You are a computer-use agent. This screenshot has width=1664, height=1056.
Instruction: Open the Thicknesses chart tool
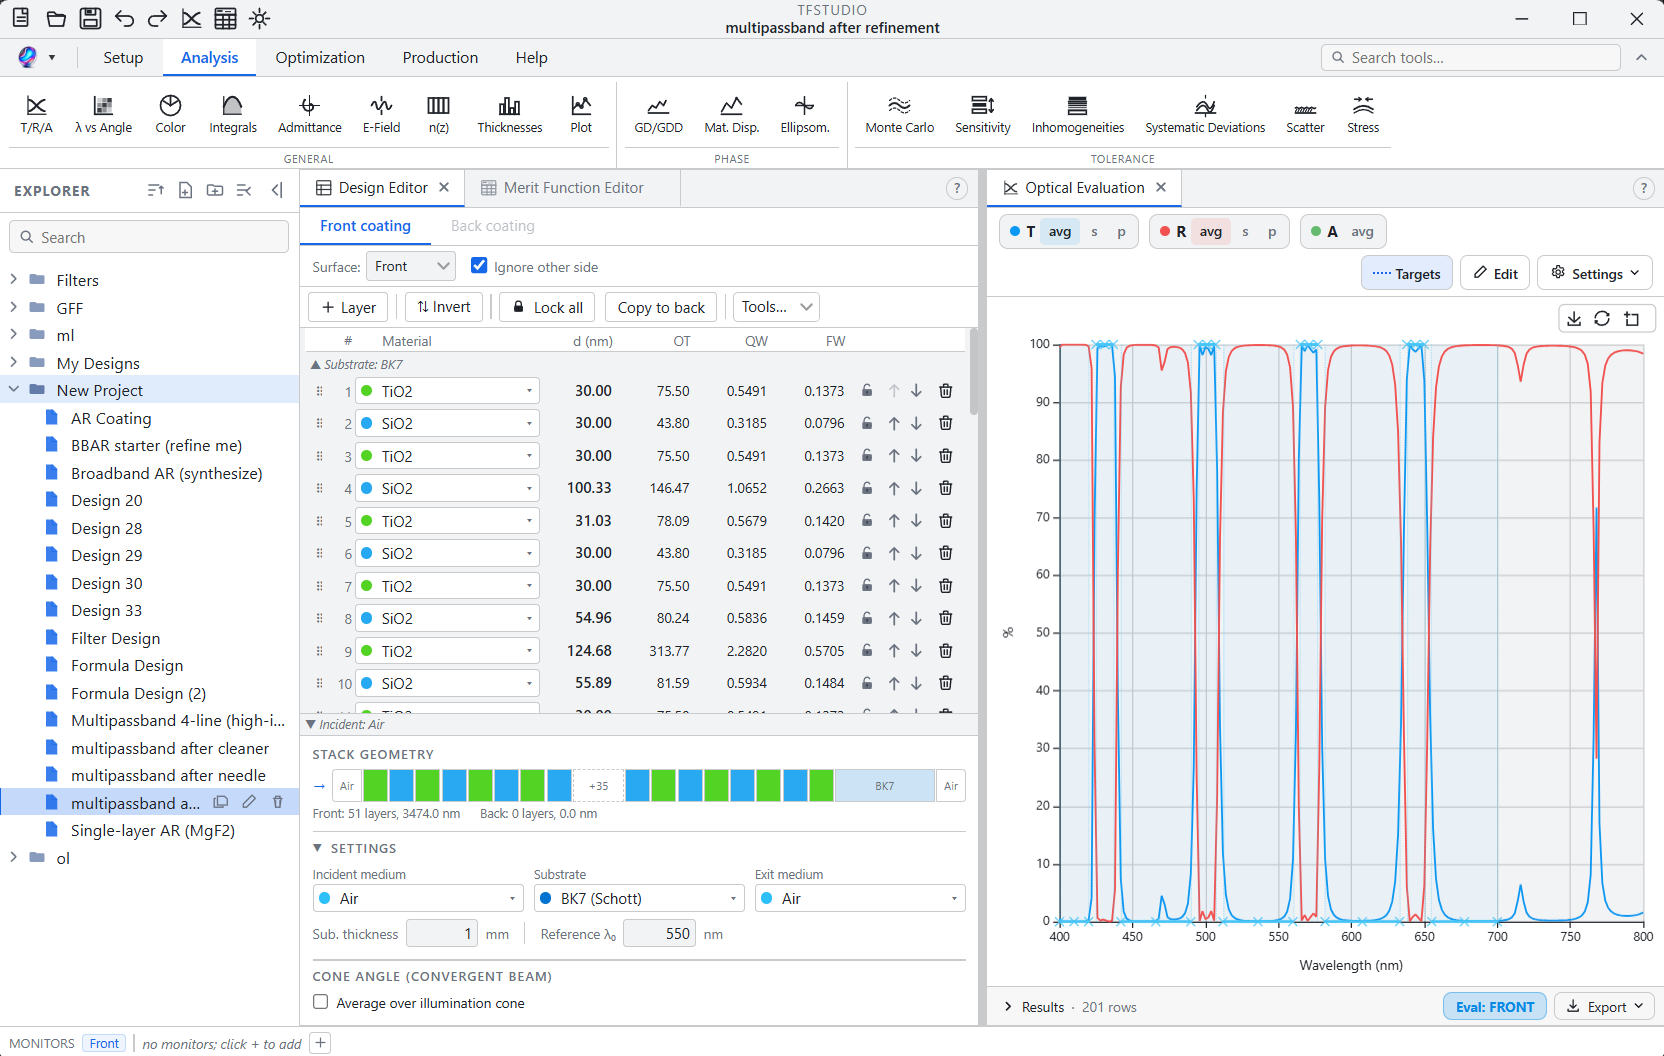[x=509, y=114]
